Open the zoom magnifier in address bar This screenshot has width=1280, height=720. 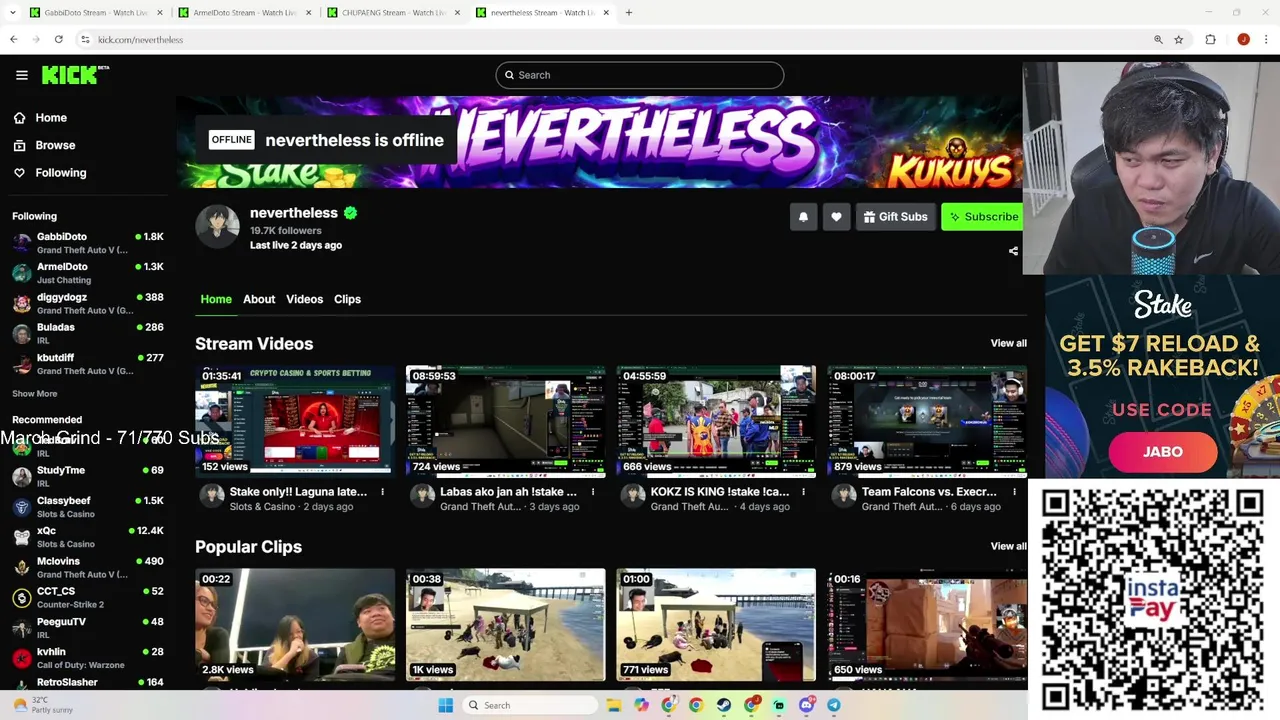point(1158,39)
